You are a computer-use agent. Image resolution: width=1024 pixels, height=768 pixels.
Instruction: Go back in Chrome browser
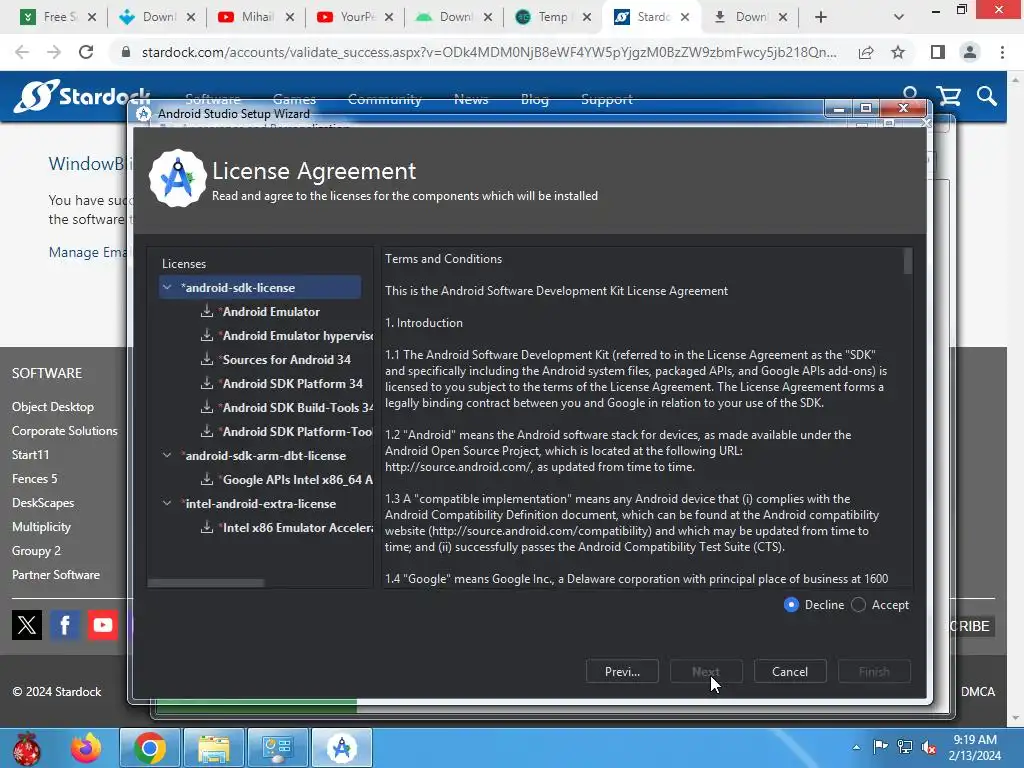tap(22, 52)
